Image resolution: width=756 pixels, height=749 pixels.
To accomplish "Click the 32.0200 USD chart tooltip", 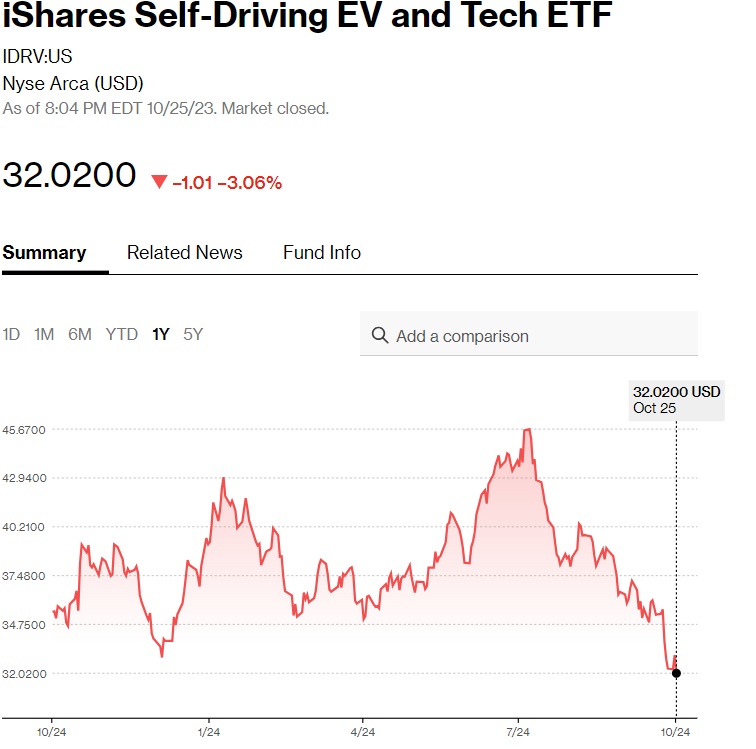I will (676, 399).
